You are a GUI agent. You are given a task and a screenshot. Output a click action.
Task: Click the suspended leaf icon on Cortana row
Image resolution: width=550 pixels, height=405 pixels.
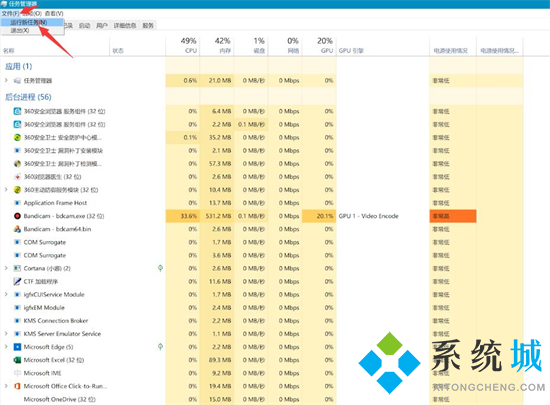(160, 268)
